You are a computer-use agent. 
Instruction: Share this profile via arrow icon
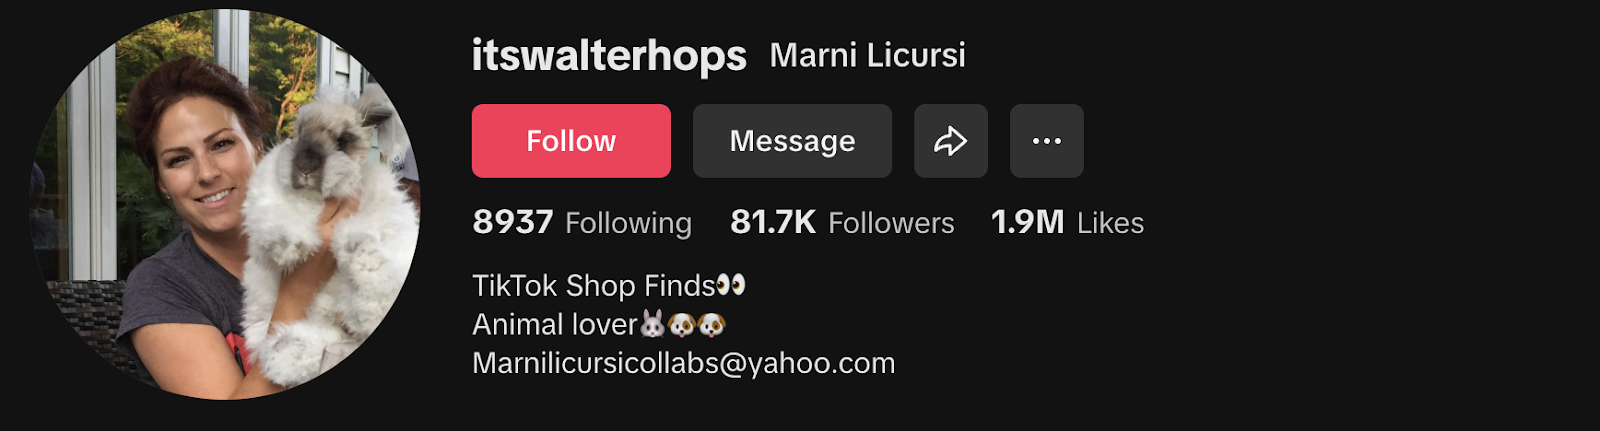click(x=951, y=141)
